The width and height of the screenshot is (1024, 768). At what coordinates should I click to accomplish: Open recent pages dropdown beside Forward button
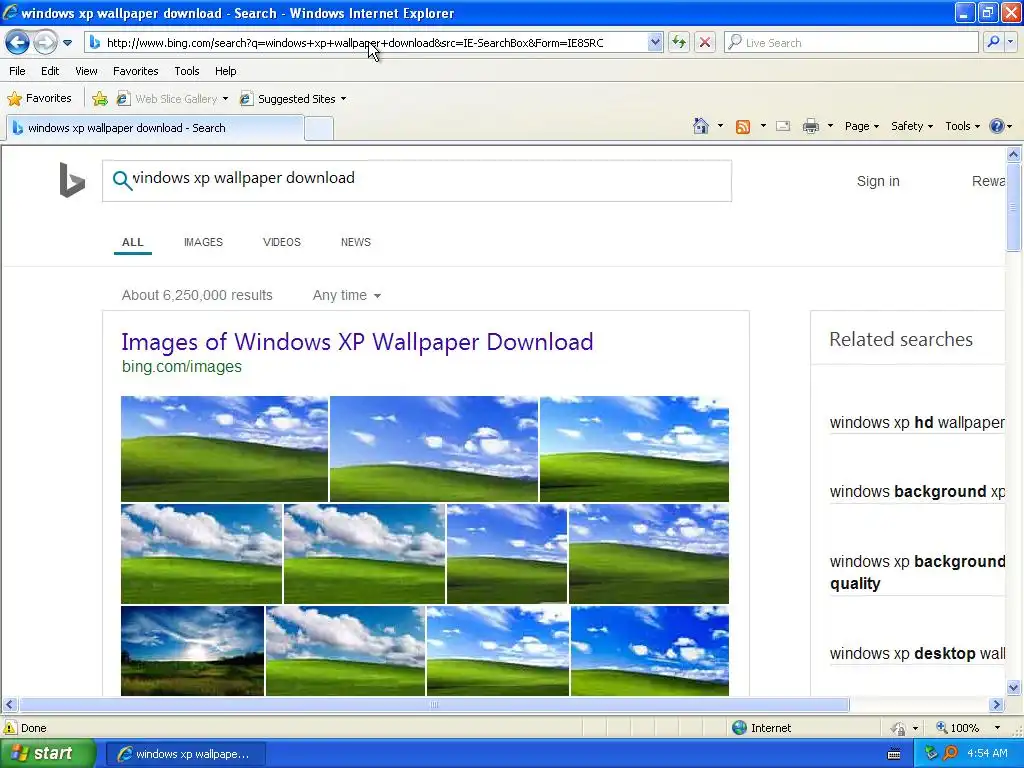point(67,43)
